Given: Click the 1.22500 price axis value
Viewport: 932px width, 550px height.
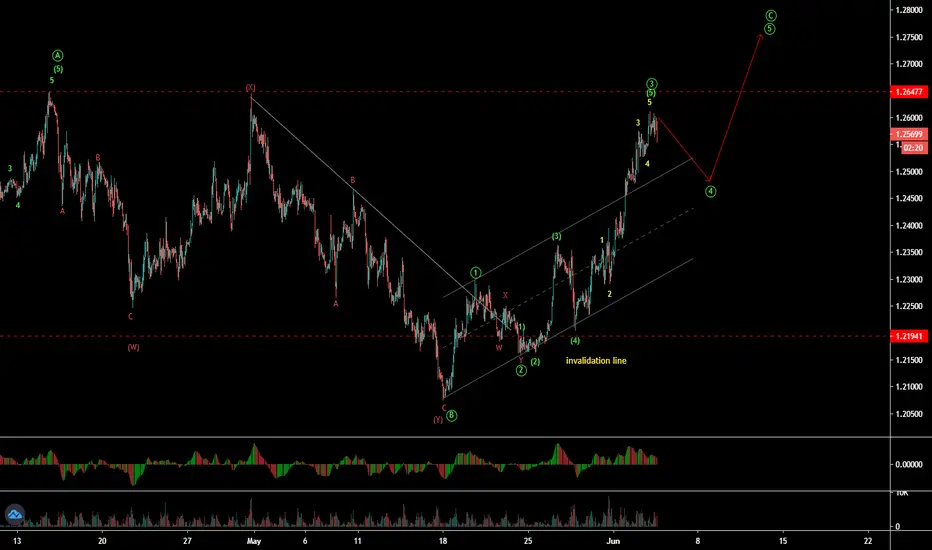Looking at the screenshot, I should click(x=909, y=306).
